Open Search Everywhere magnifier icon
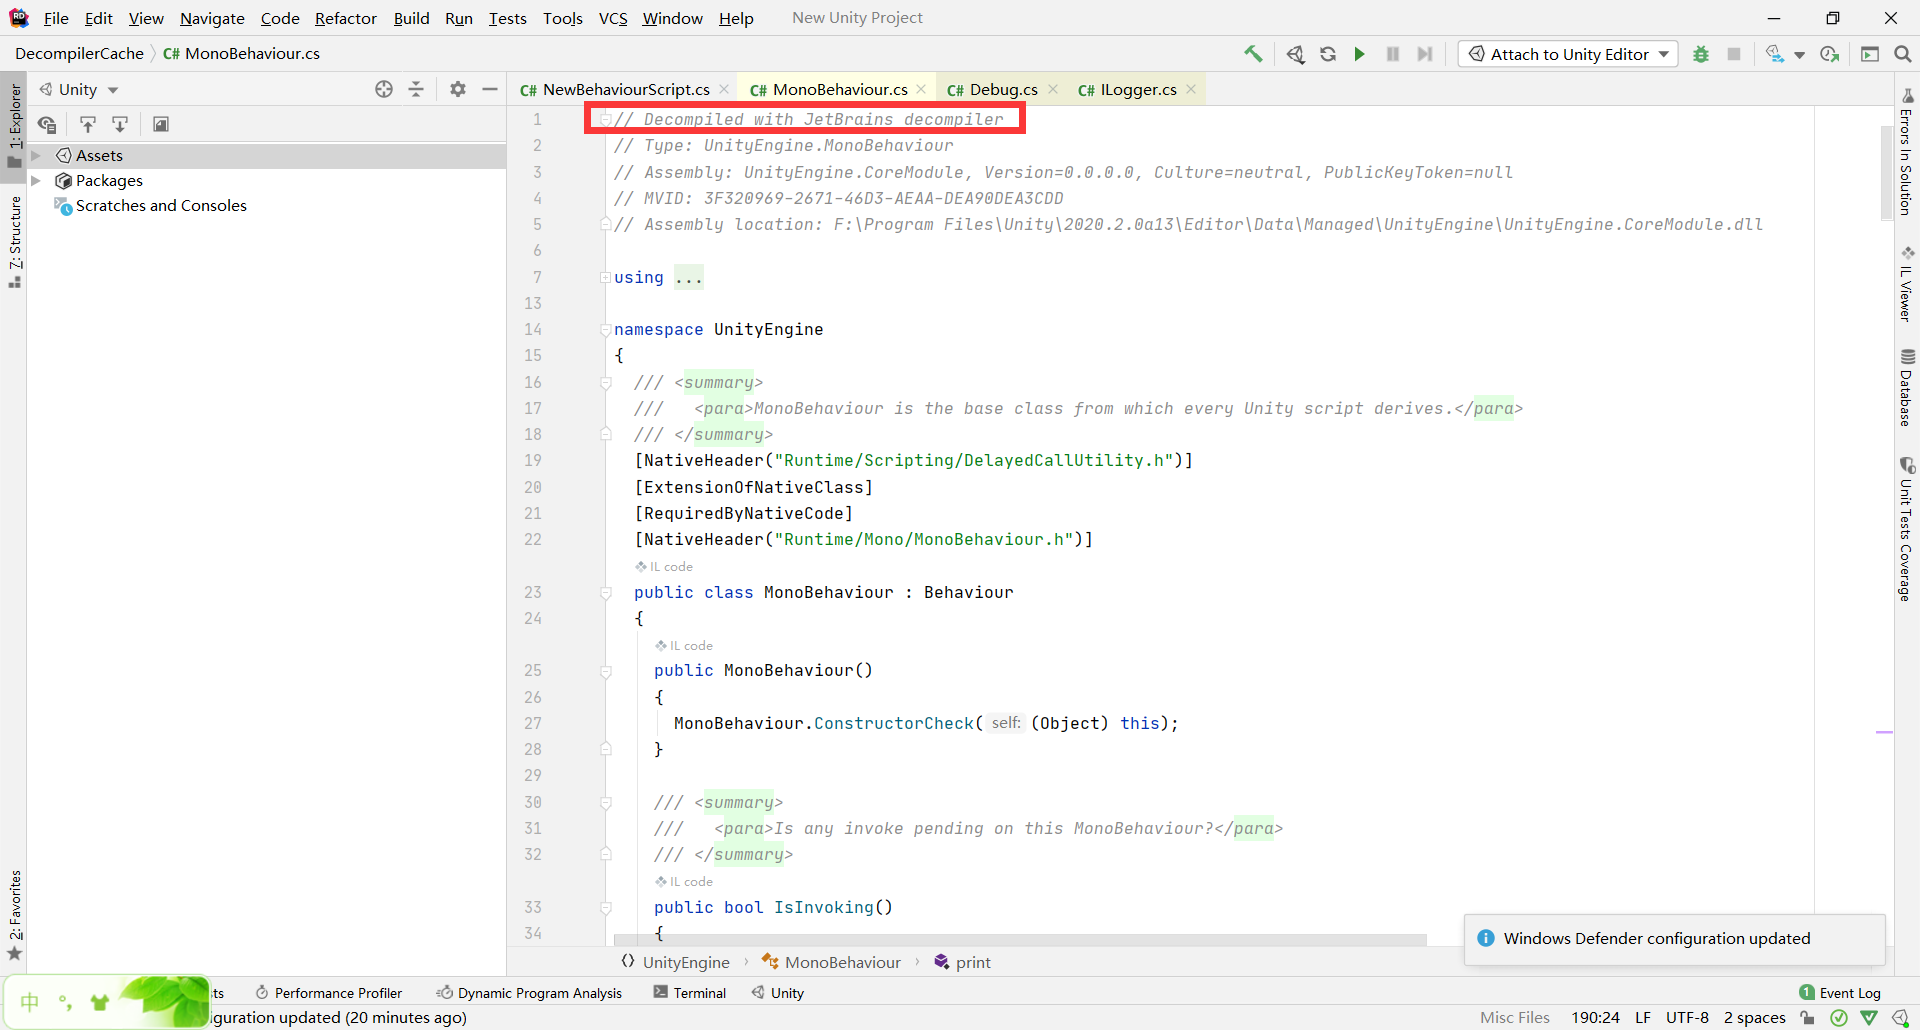1920x1030 pixels. point(1902,54)
